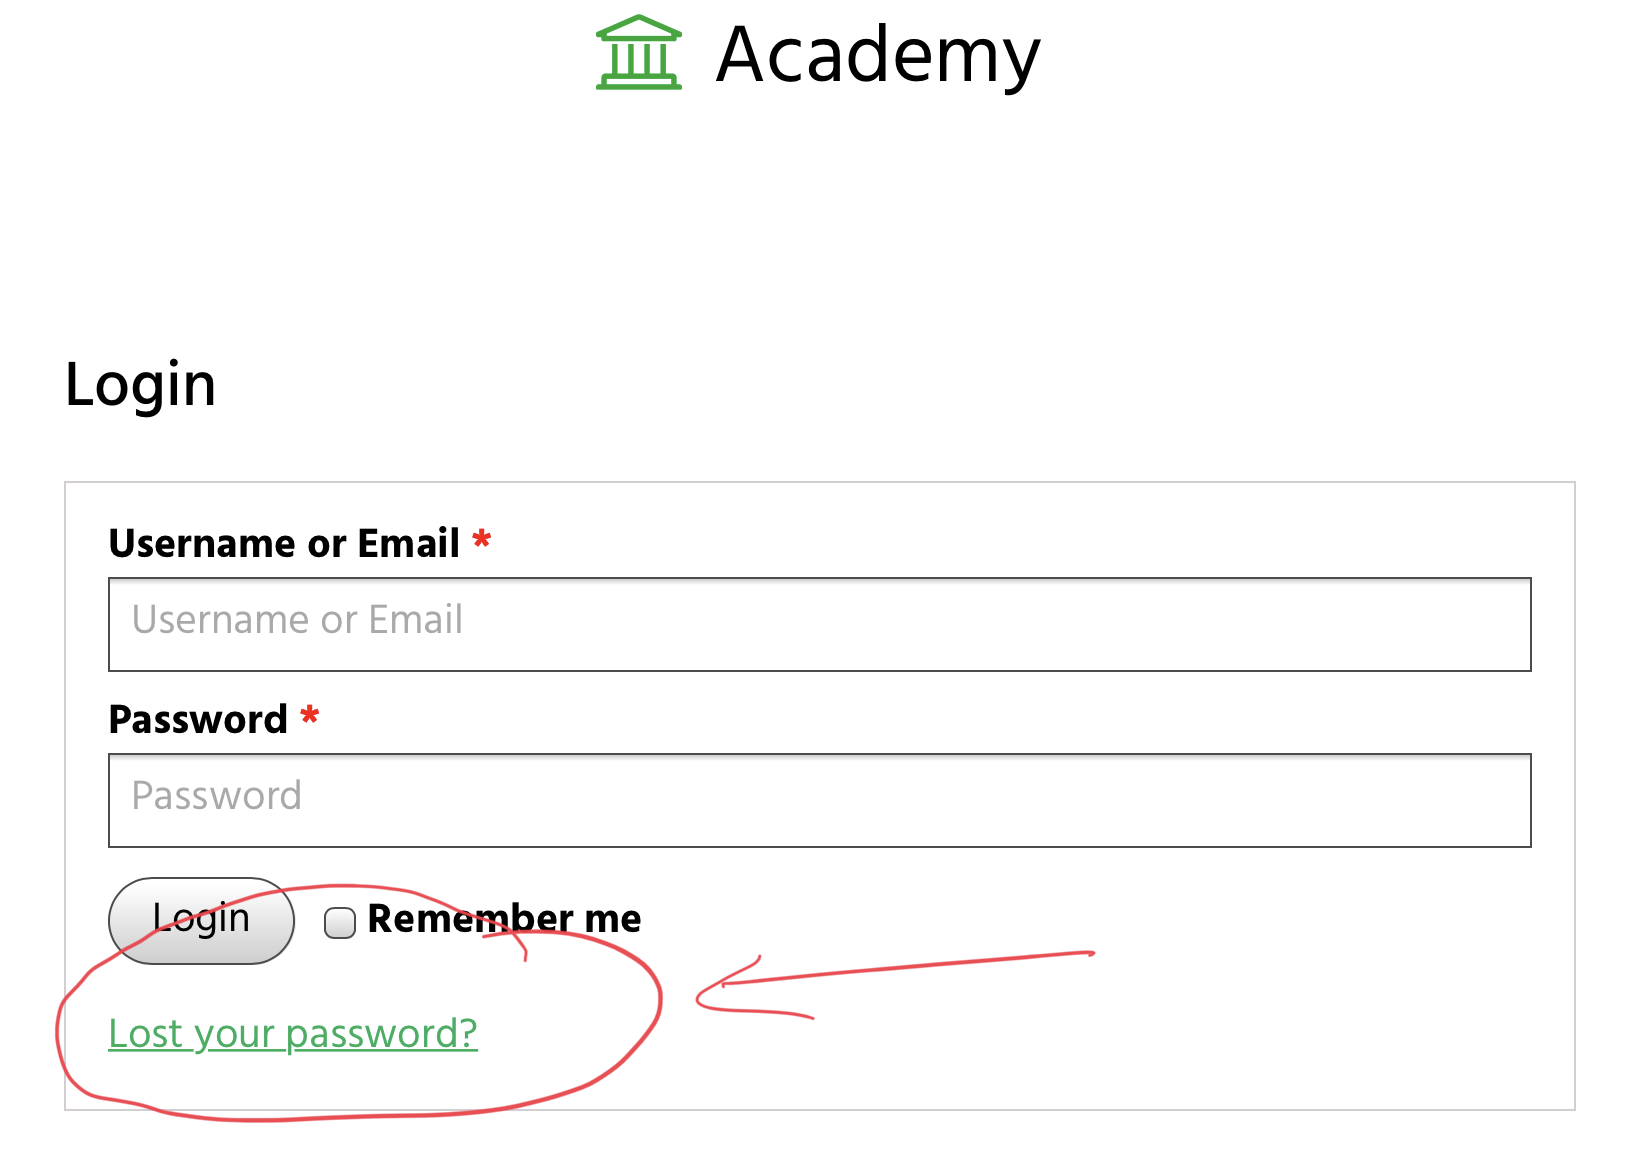Click the red asterisk beside Username or Email
This screenshot has width=1652, height=1174.
tap(482, 540)
